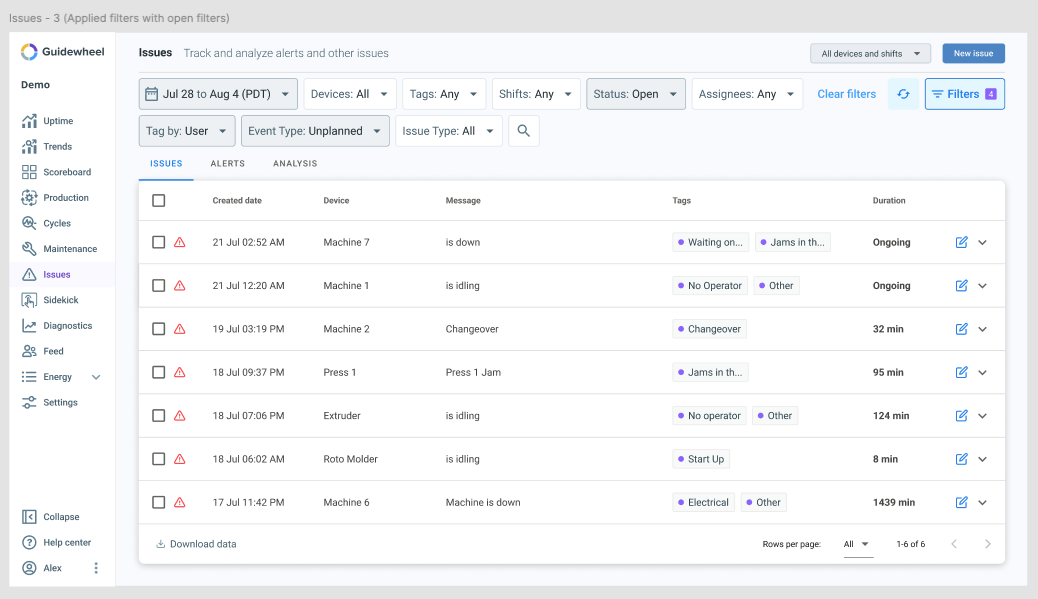Open the Devices: All dropdown

(x=350, y=94)
